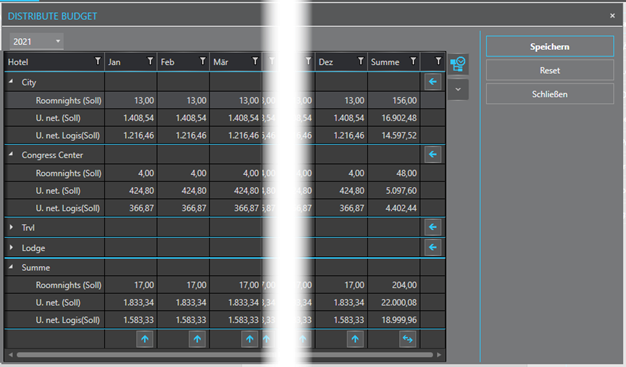The height and width of the screenshot is (367, 626).
Task: Collapse the Congress Center group
Action: [x=11, y=154]
